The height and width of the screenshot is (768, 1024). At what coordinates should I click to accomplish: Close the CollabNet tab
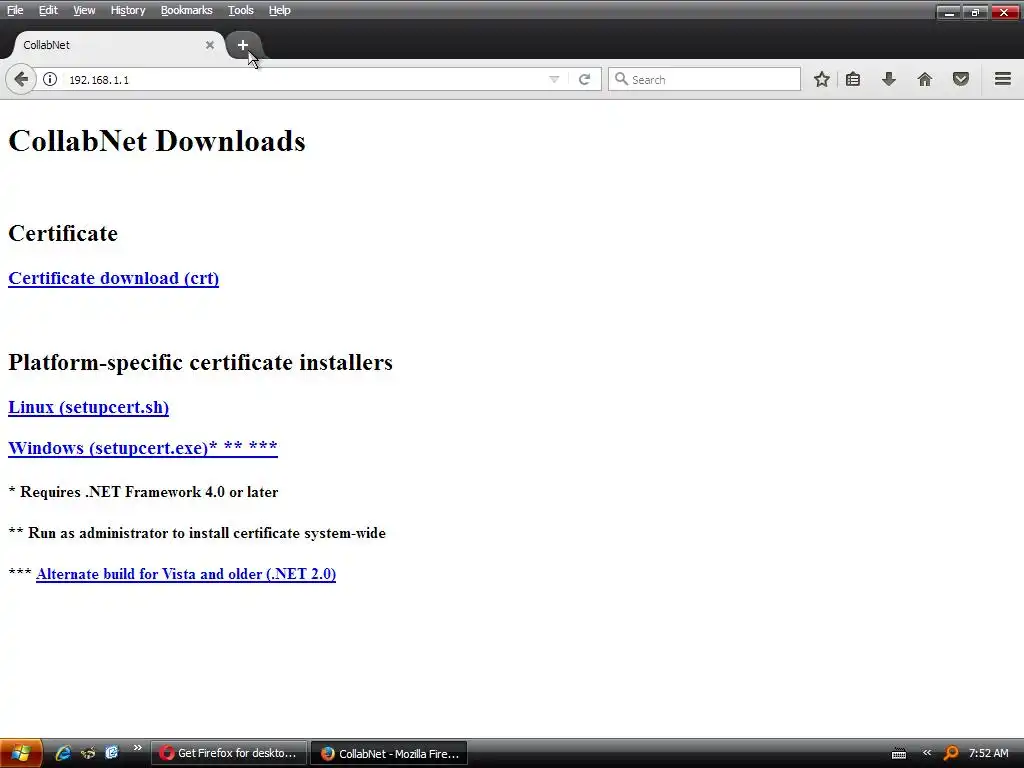tap(210, 45)
